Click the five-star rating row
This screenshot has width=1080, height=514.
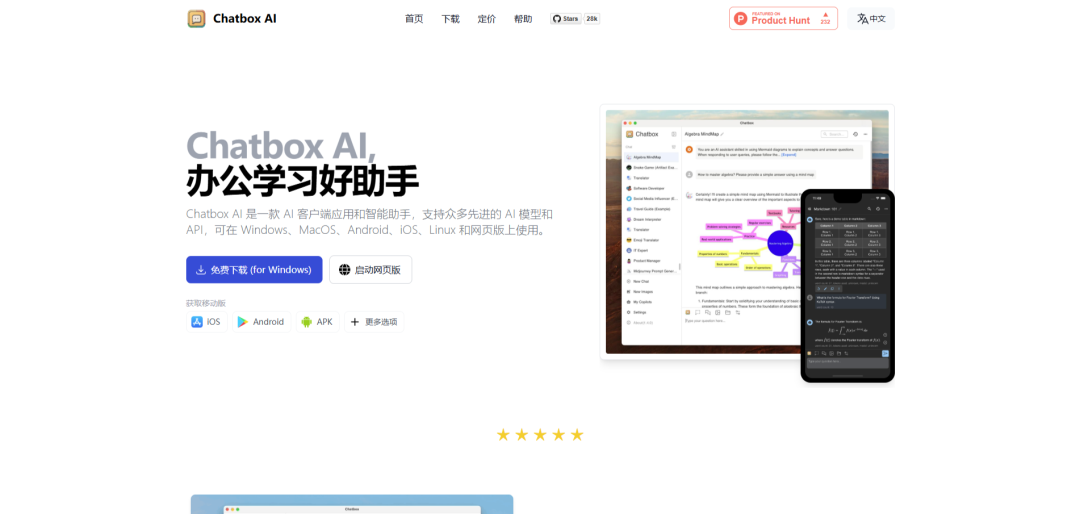pos(540,435)
